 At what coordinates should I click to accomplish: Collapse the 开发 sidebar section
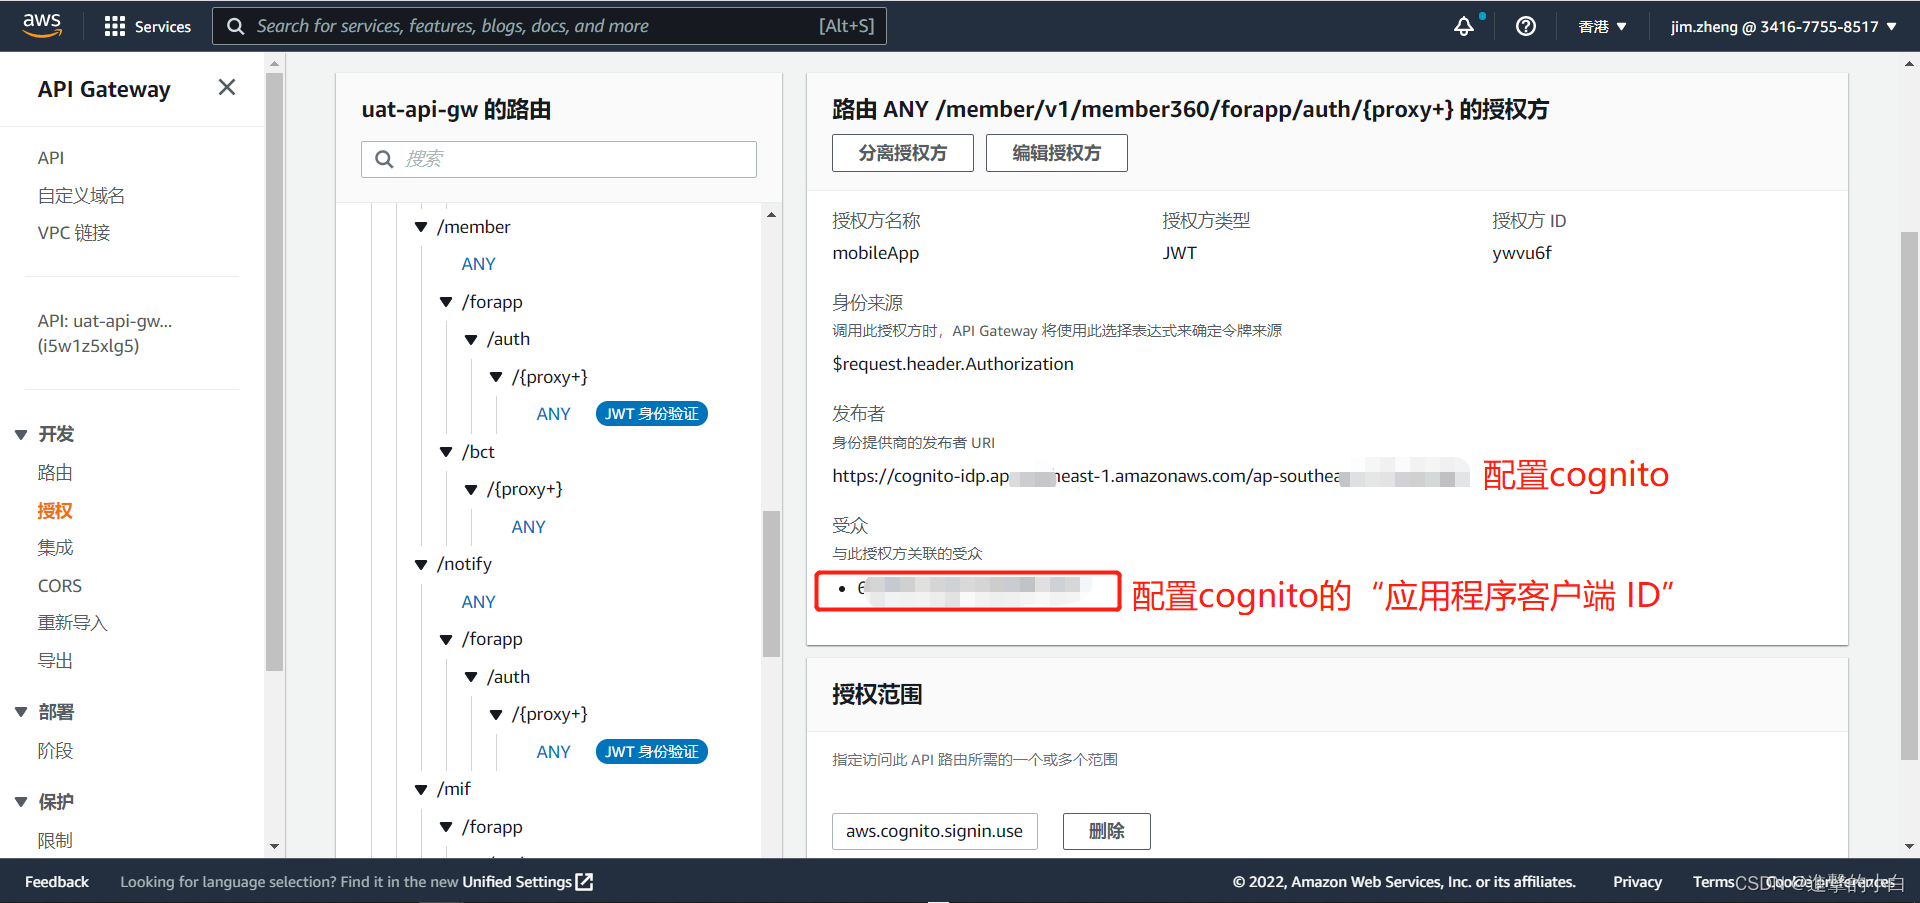[x=21, y=434]
